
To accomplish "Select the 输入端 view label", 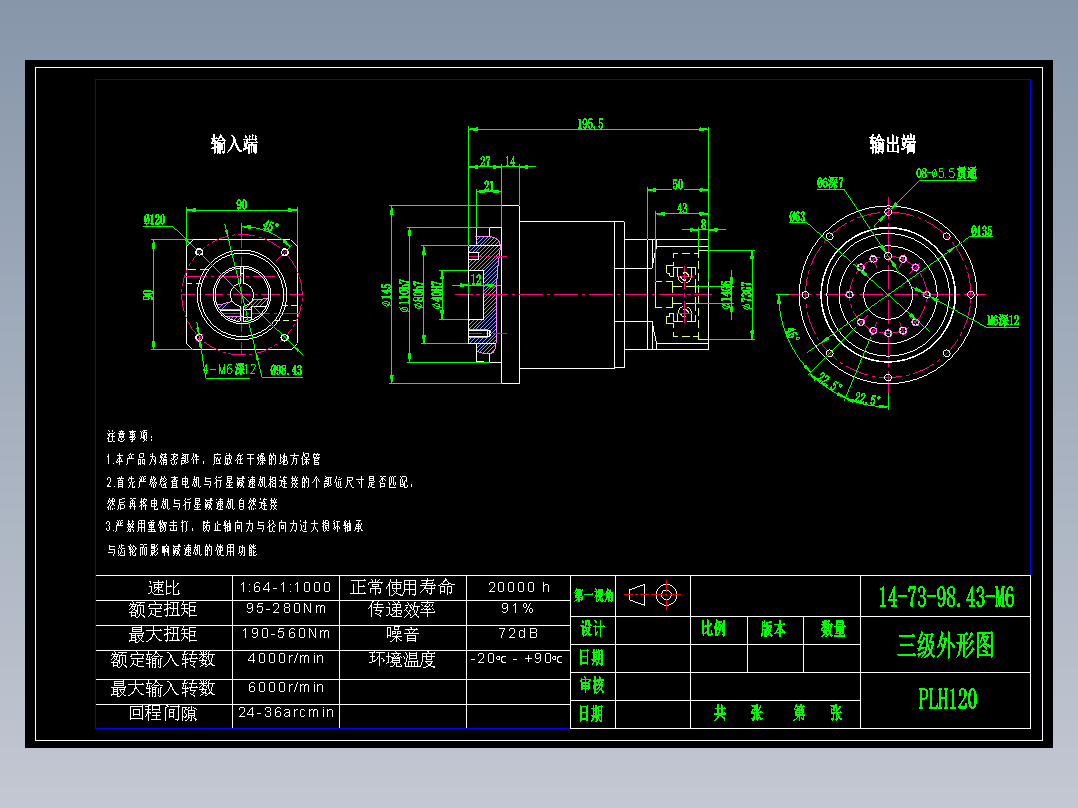I will tap(233, 143).
